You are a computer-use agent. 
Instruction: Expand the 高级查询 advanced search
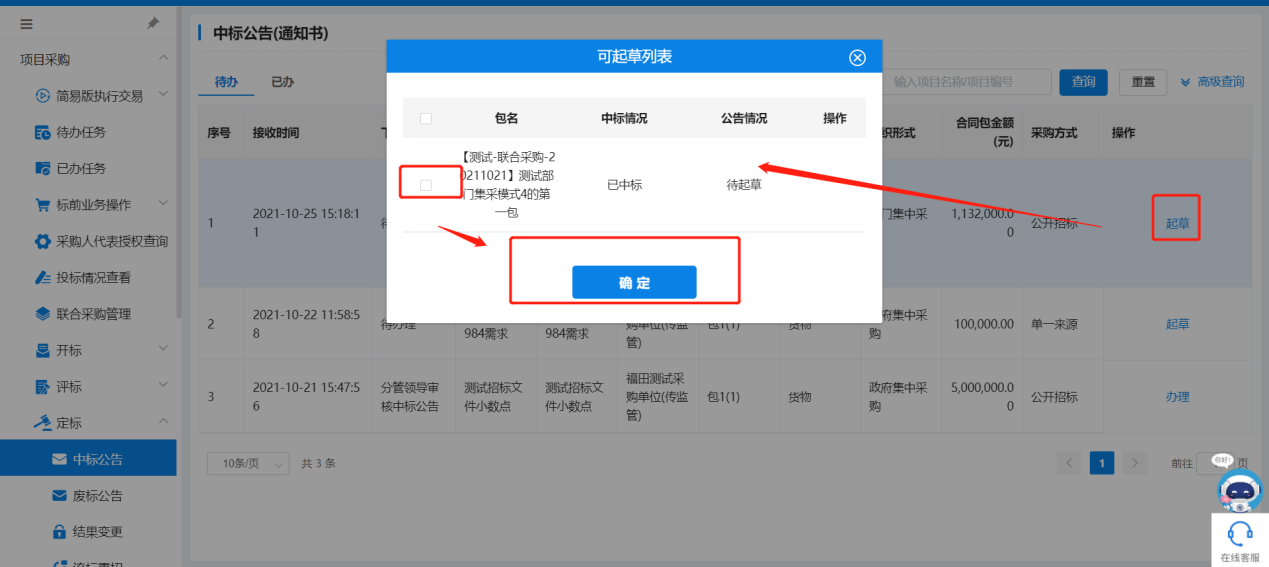click(x=1211, y=82)
